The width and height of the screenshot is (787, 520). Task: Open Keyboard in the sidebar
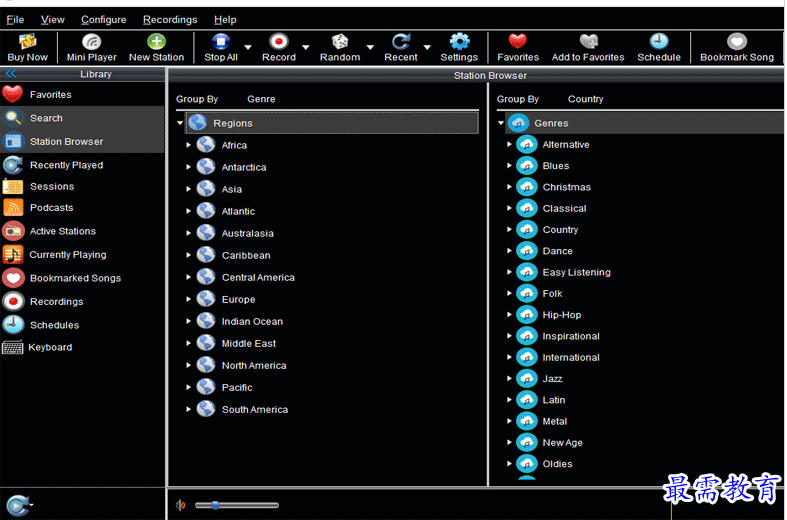(82, 347)
